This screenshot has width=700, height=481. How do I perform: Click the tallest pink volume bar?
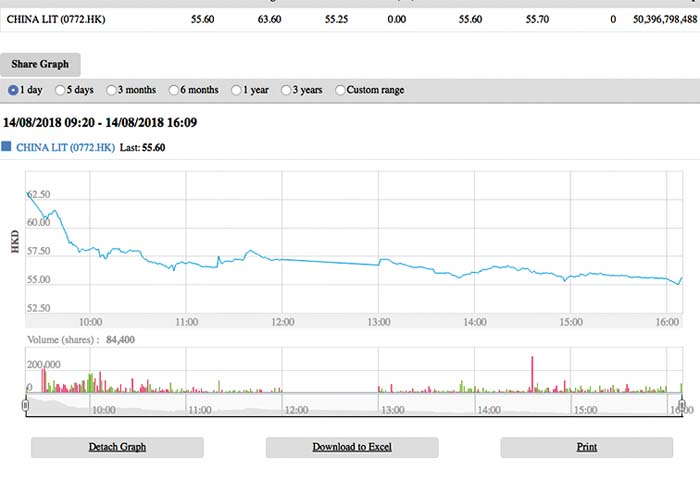532,374
